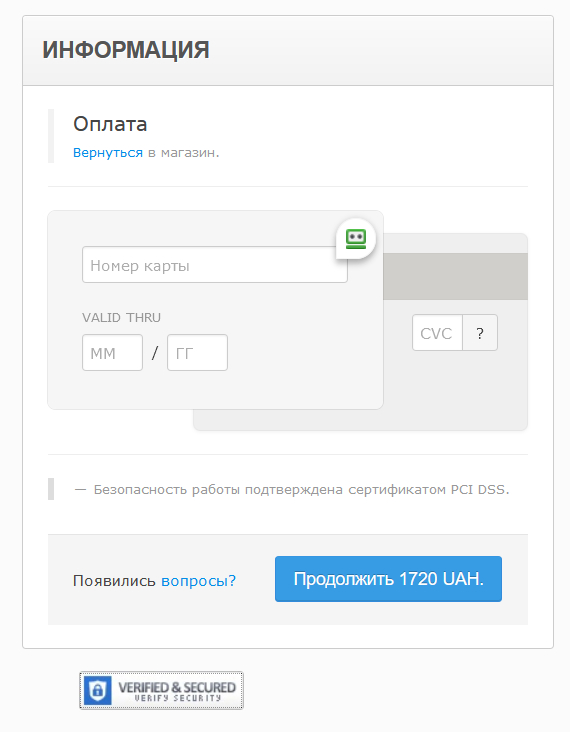Click the Появились text label
This screenshot has width=570, height=732.
114,581
